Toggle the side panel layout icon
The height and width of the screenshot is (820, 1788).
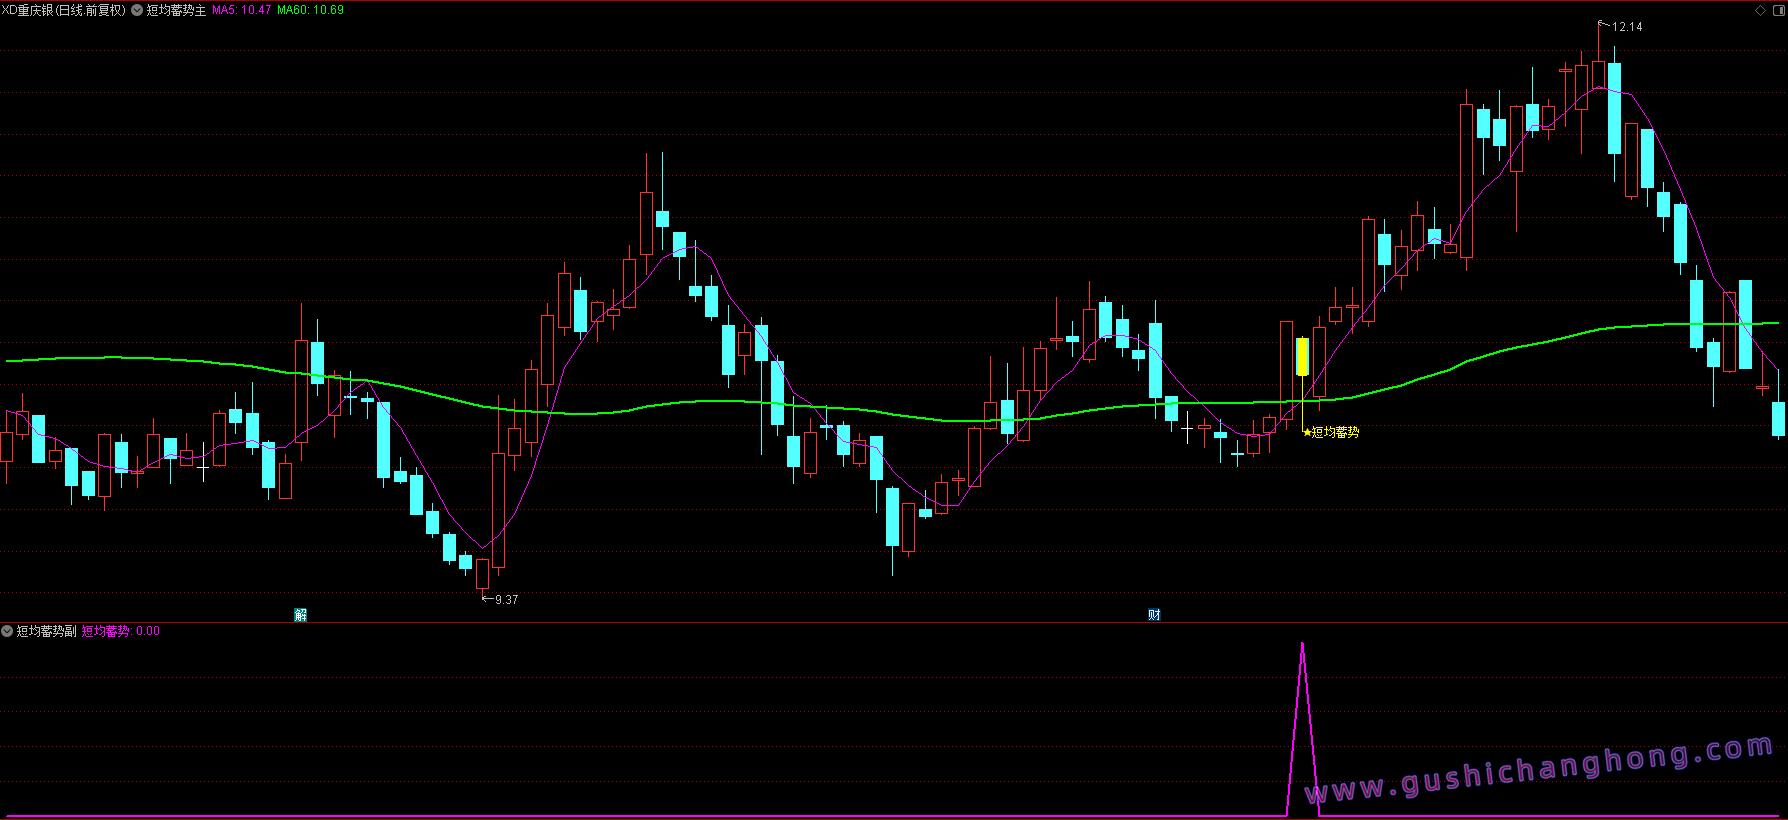pos(1779,10)
